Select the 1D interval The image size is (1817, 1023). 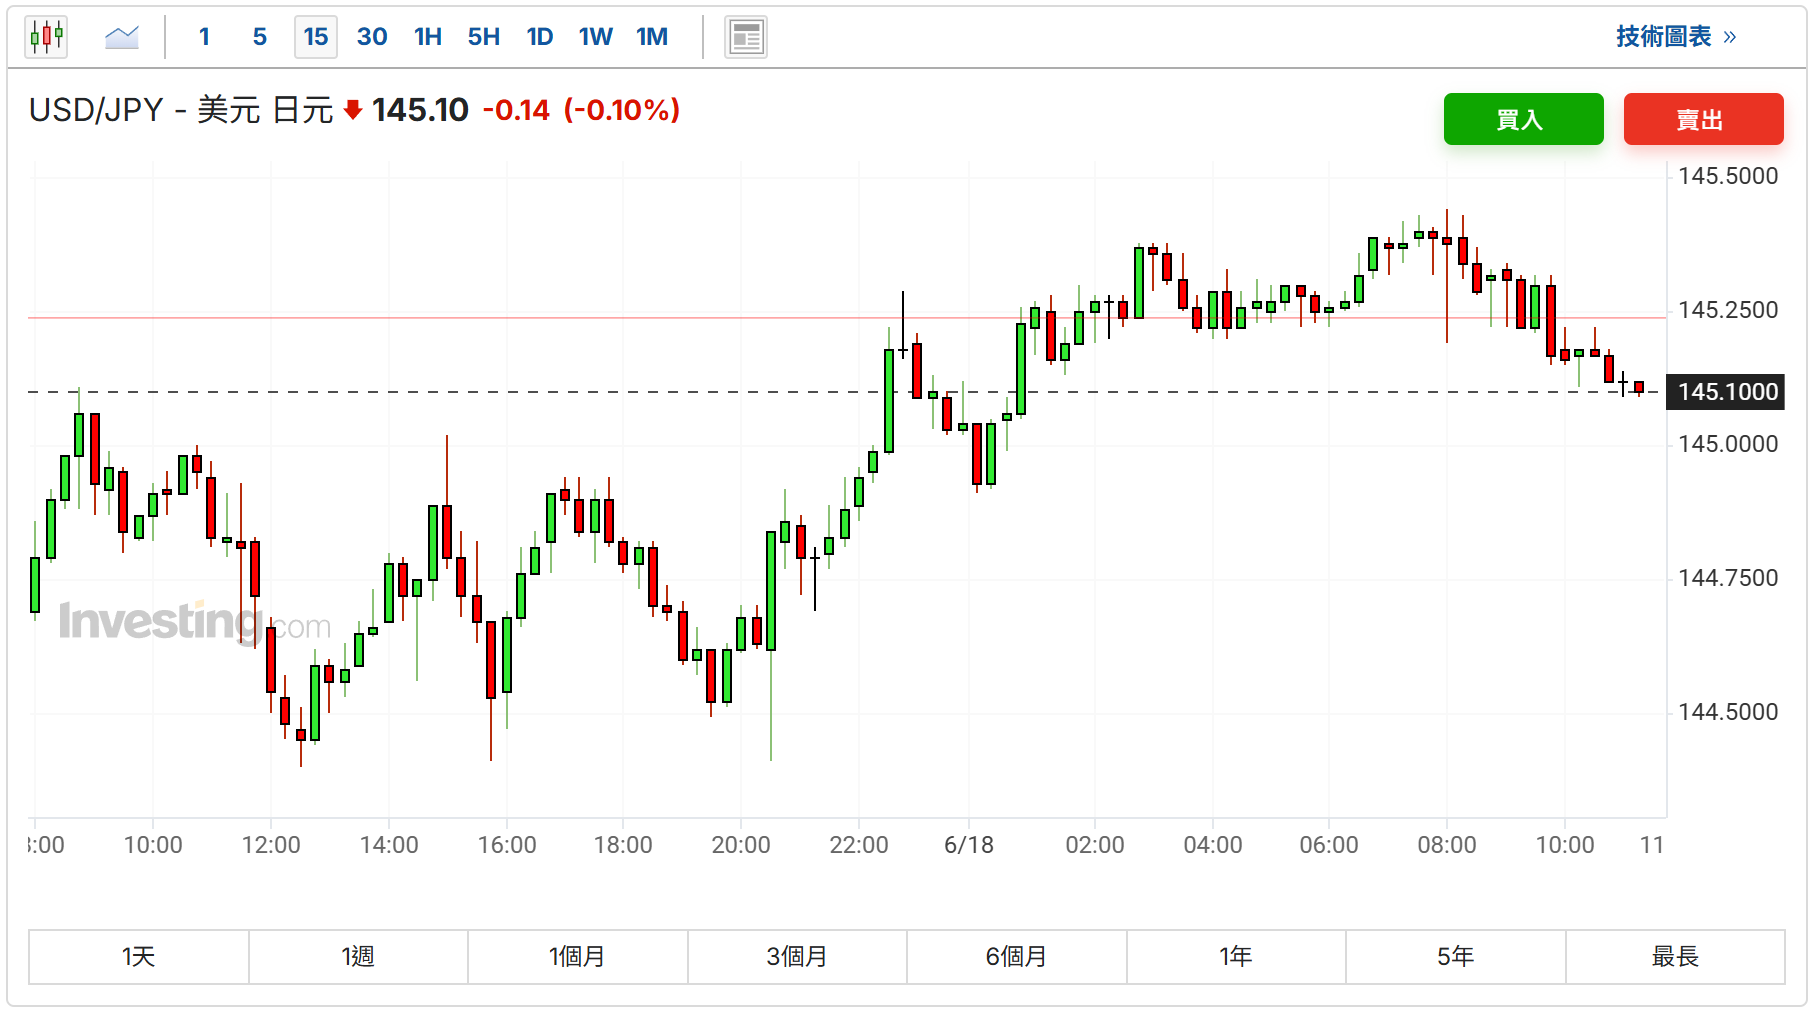[540, 37]
